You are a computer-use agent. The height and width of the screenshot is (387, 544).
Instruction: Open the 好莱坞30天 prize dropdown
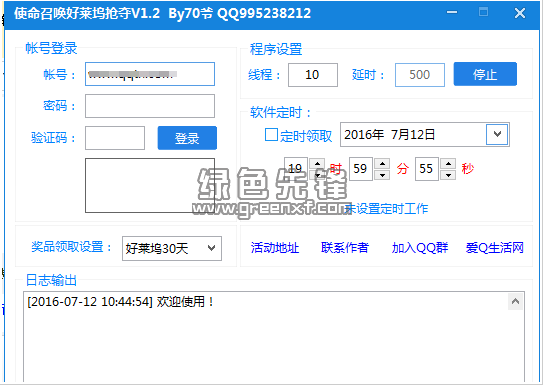(x=172, y=248)
